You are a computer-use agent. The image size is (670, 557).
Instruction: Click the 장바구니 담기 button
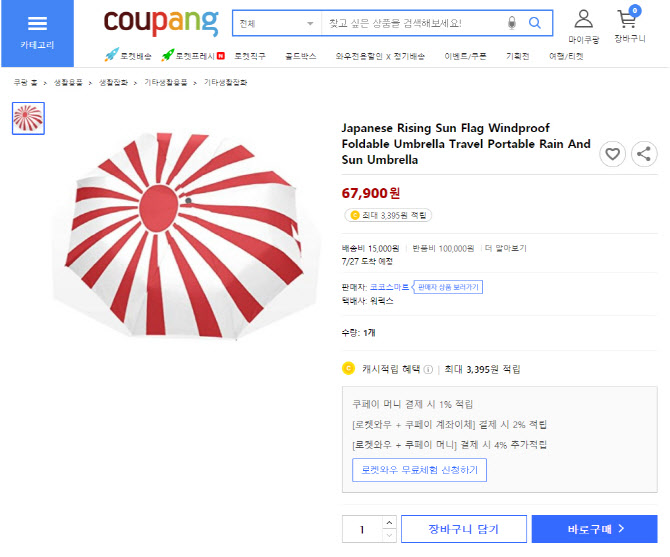pos(462,529)
